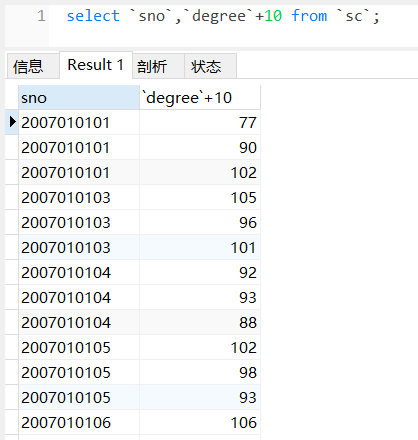Viewport: 418px width, 440px height.
Task: Select the 102 cell in the 2007010105 row
Action: click(x=200, y=347)
